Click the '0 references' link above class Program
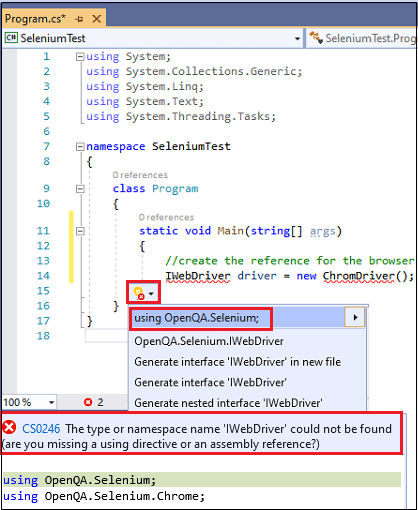Image resolution: width=418 pixels, height=510 pixels. coord(140,175)
